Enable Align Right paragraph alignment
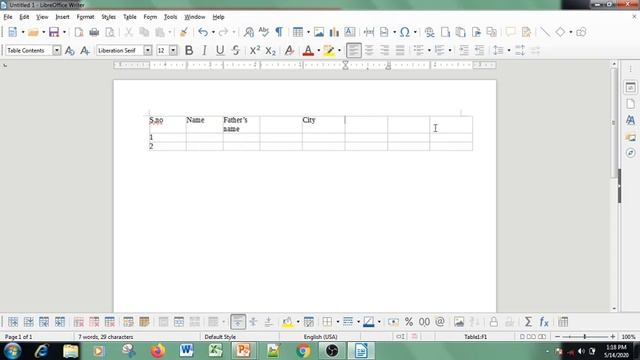The image size is (640, 360). tap(384, 50)
